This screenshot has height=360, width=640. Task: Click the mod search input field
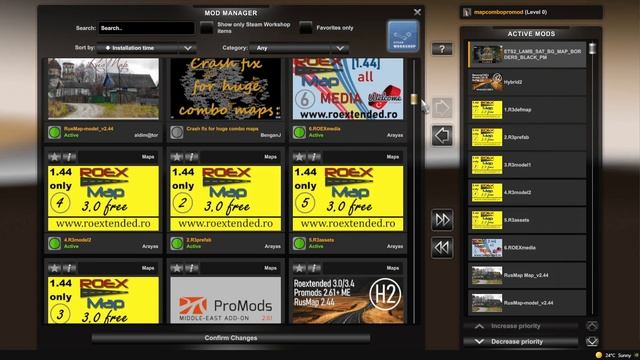coord(146,28)
